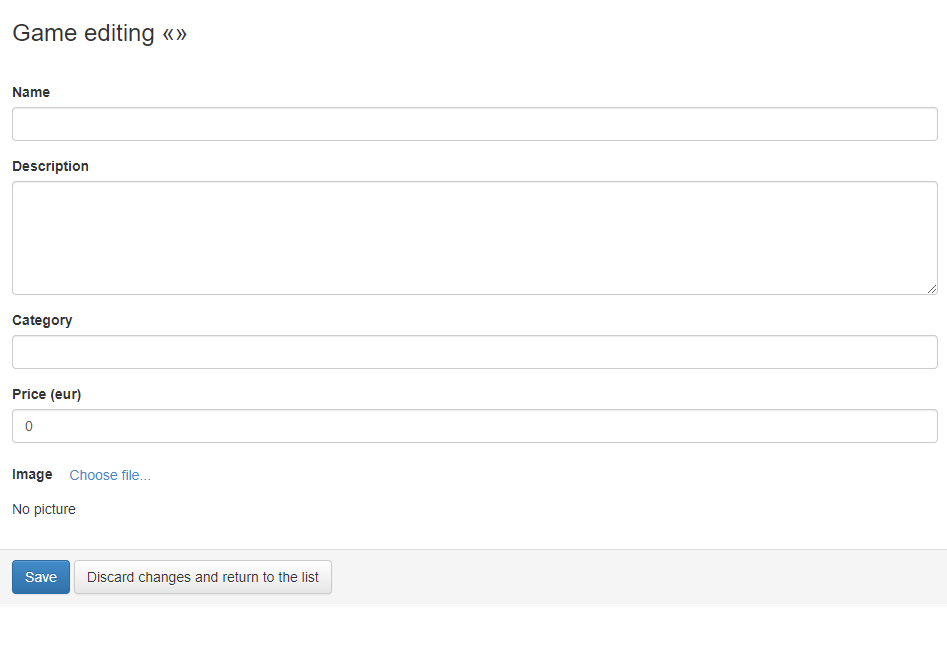The height and width of the screenshot is (662, 947).
Task: Open the Choose file... image link
Action: point(110,475)
